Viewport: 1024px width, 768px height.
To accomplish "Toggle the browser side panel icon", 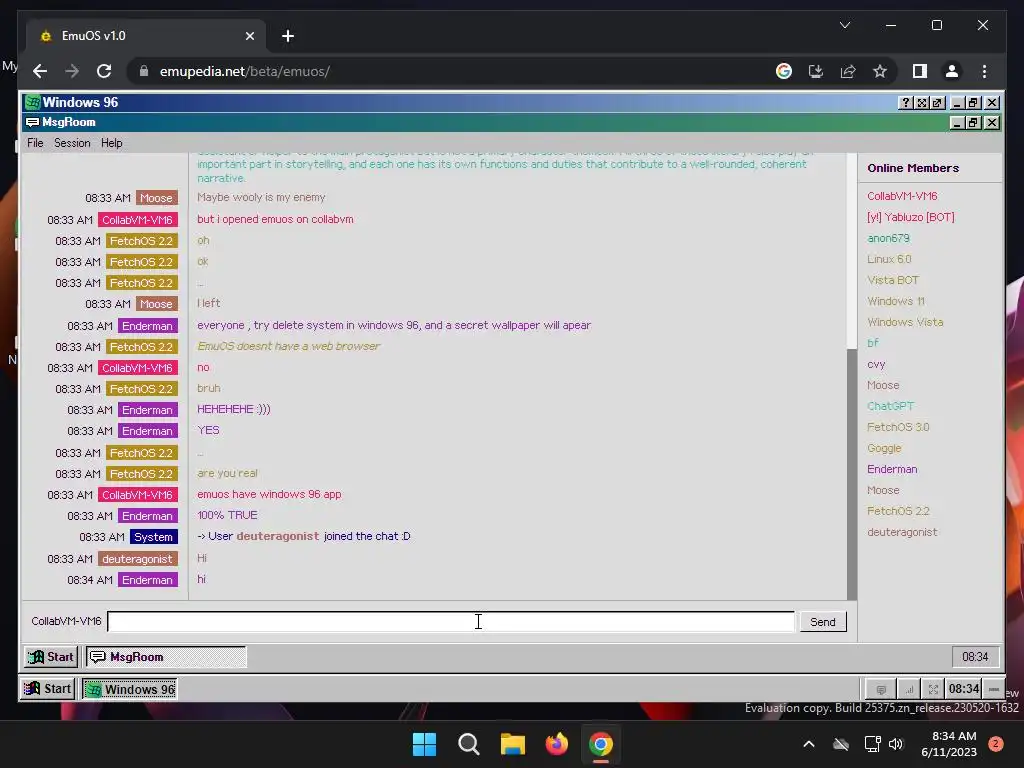I will (920, 71).
